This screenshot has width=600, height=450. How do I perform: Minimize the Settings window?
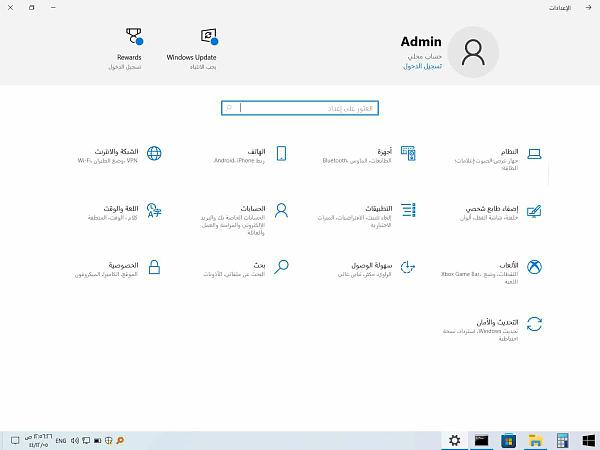(53, 8)
